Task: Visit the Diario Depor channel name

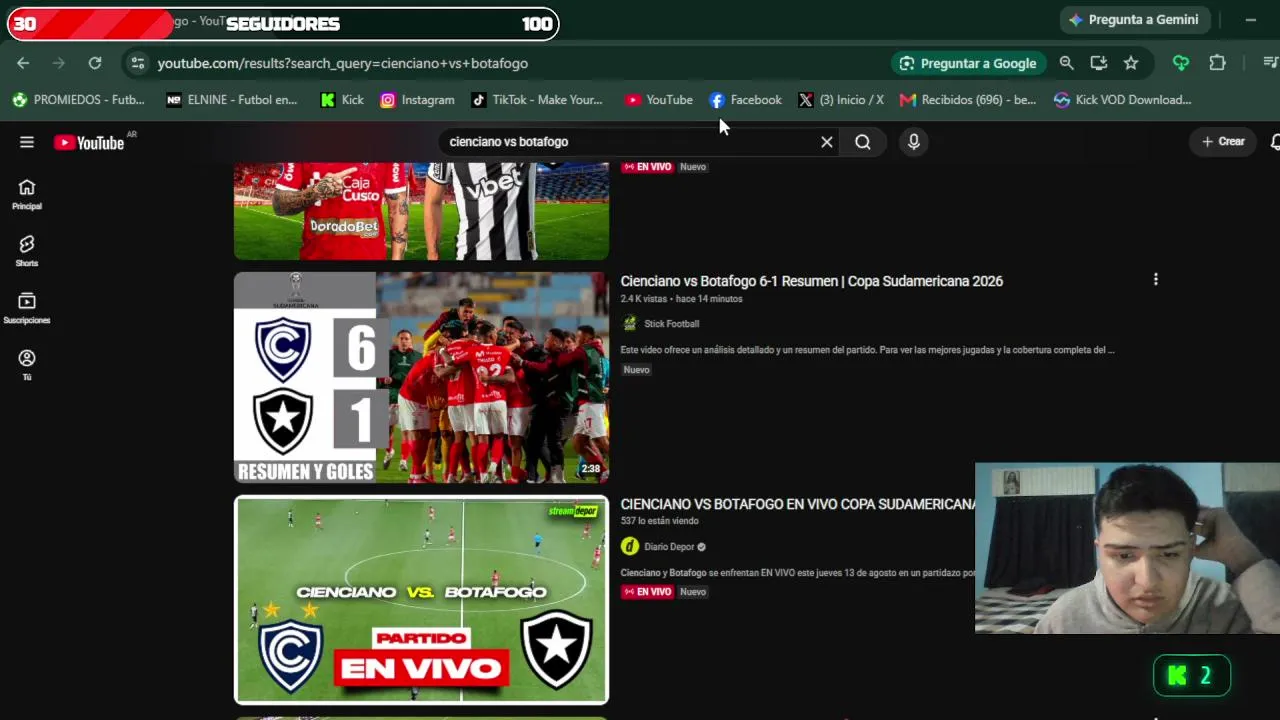Action: pos(669,547)
